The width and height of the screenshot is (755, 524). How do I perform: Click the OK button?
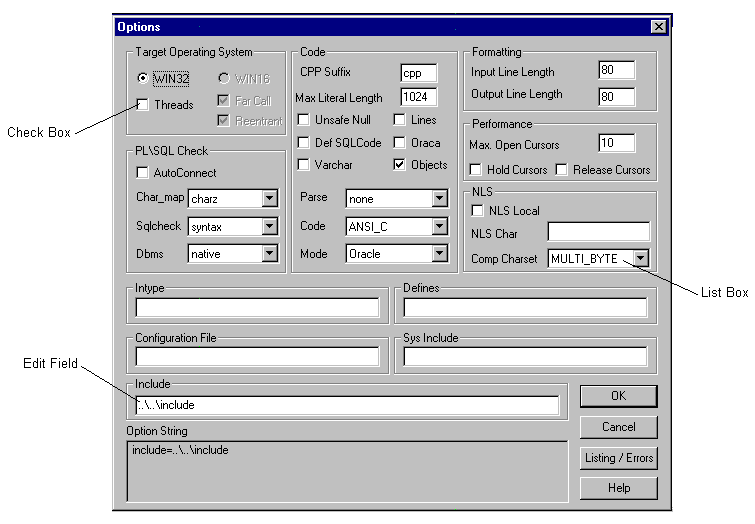(618, 396)
